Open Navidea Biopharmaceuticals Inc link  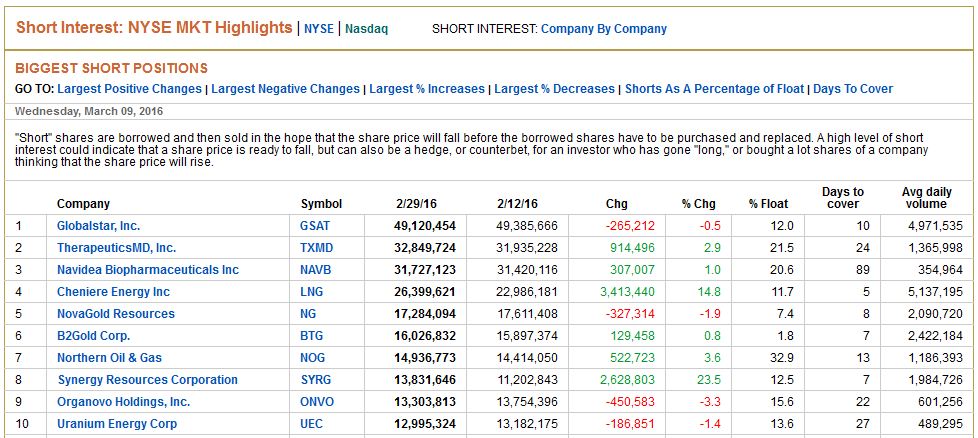pyautogui.click(x=148, y=270)
